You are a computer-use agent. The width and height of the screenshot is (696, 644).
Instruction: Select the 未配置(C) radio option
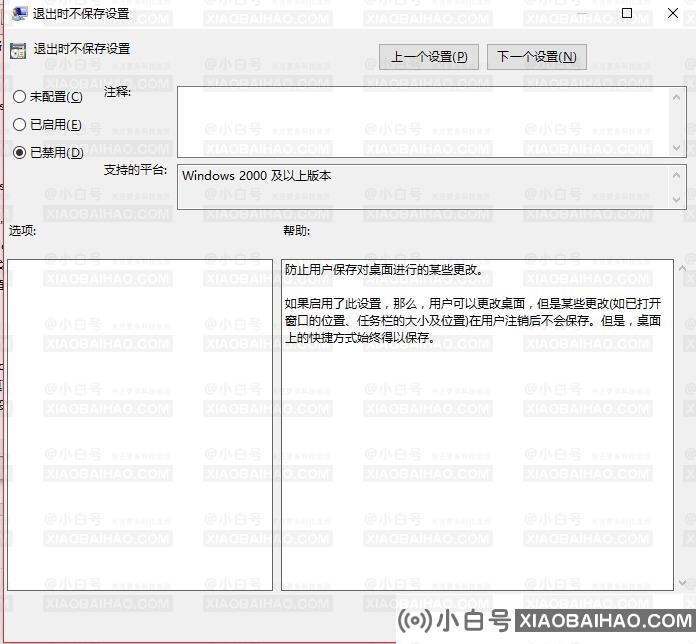48,96
